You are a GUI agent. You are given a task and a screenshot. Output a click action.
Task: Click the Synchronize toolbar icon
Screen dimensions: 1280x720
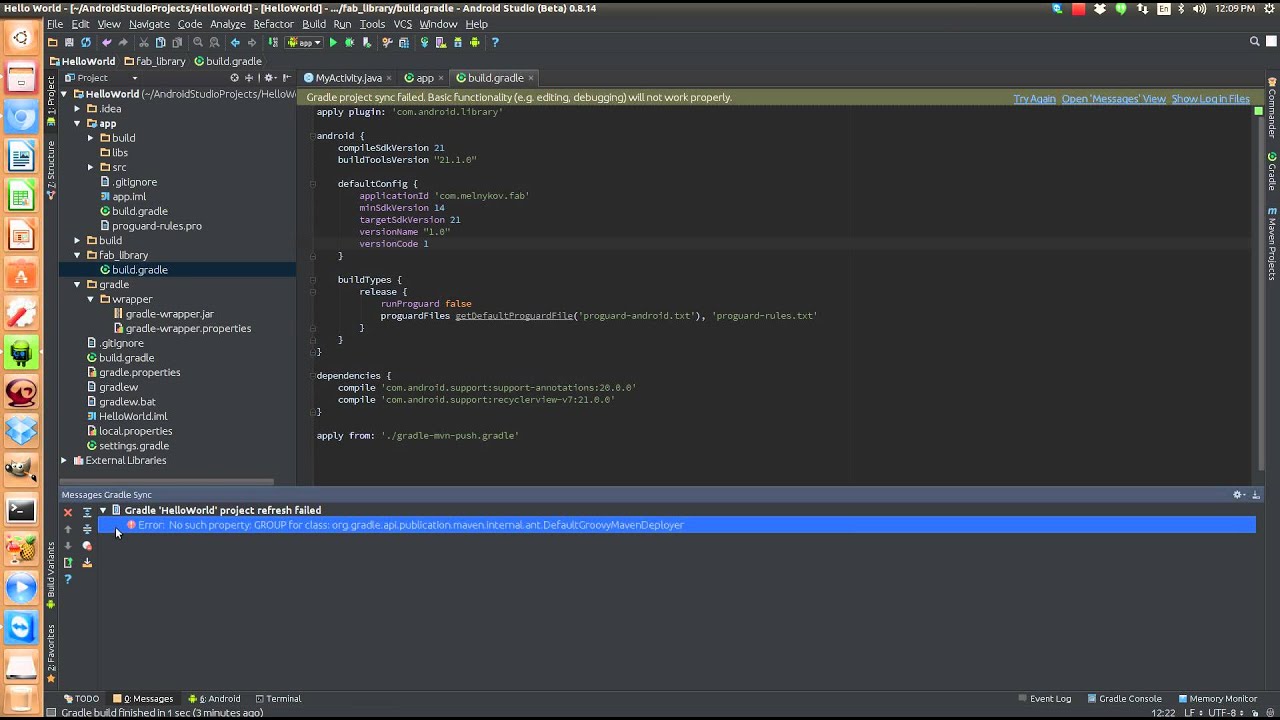(86, 42)
